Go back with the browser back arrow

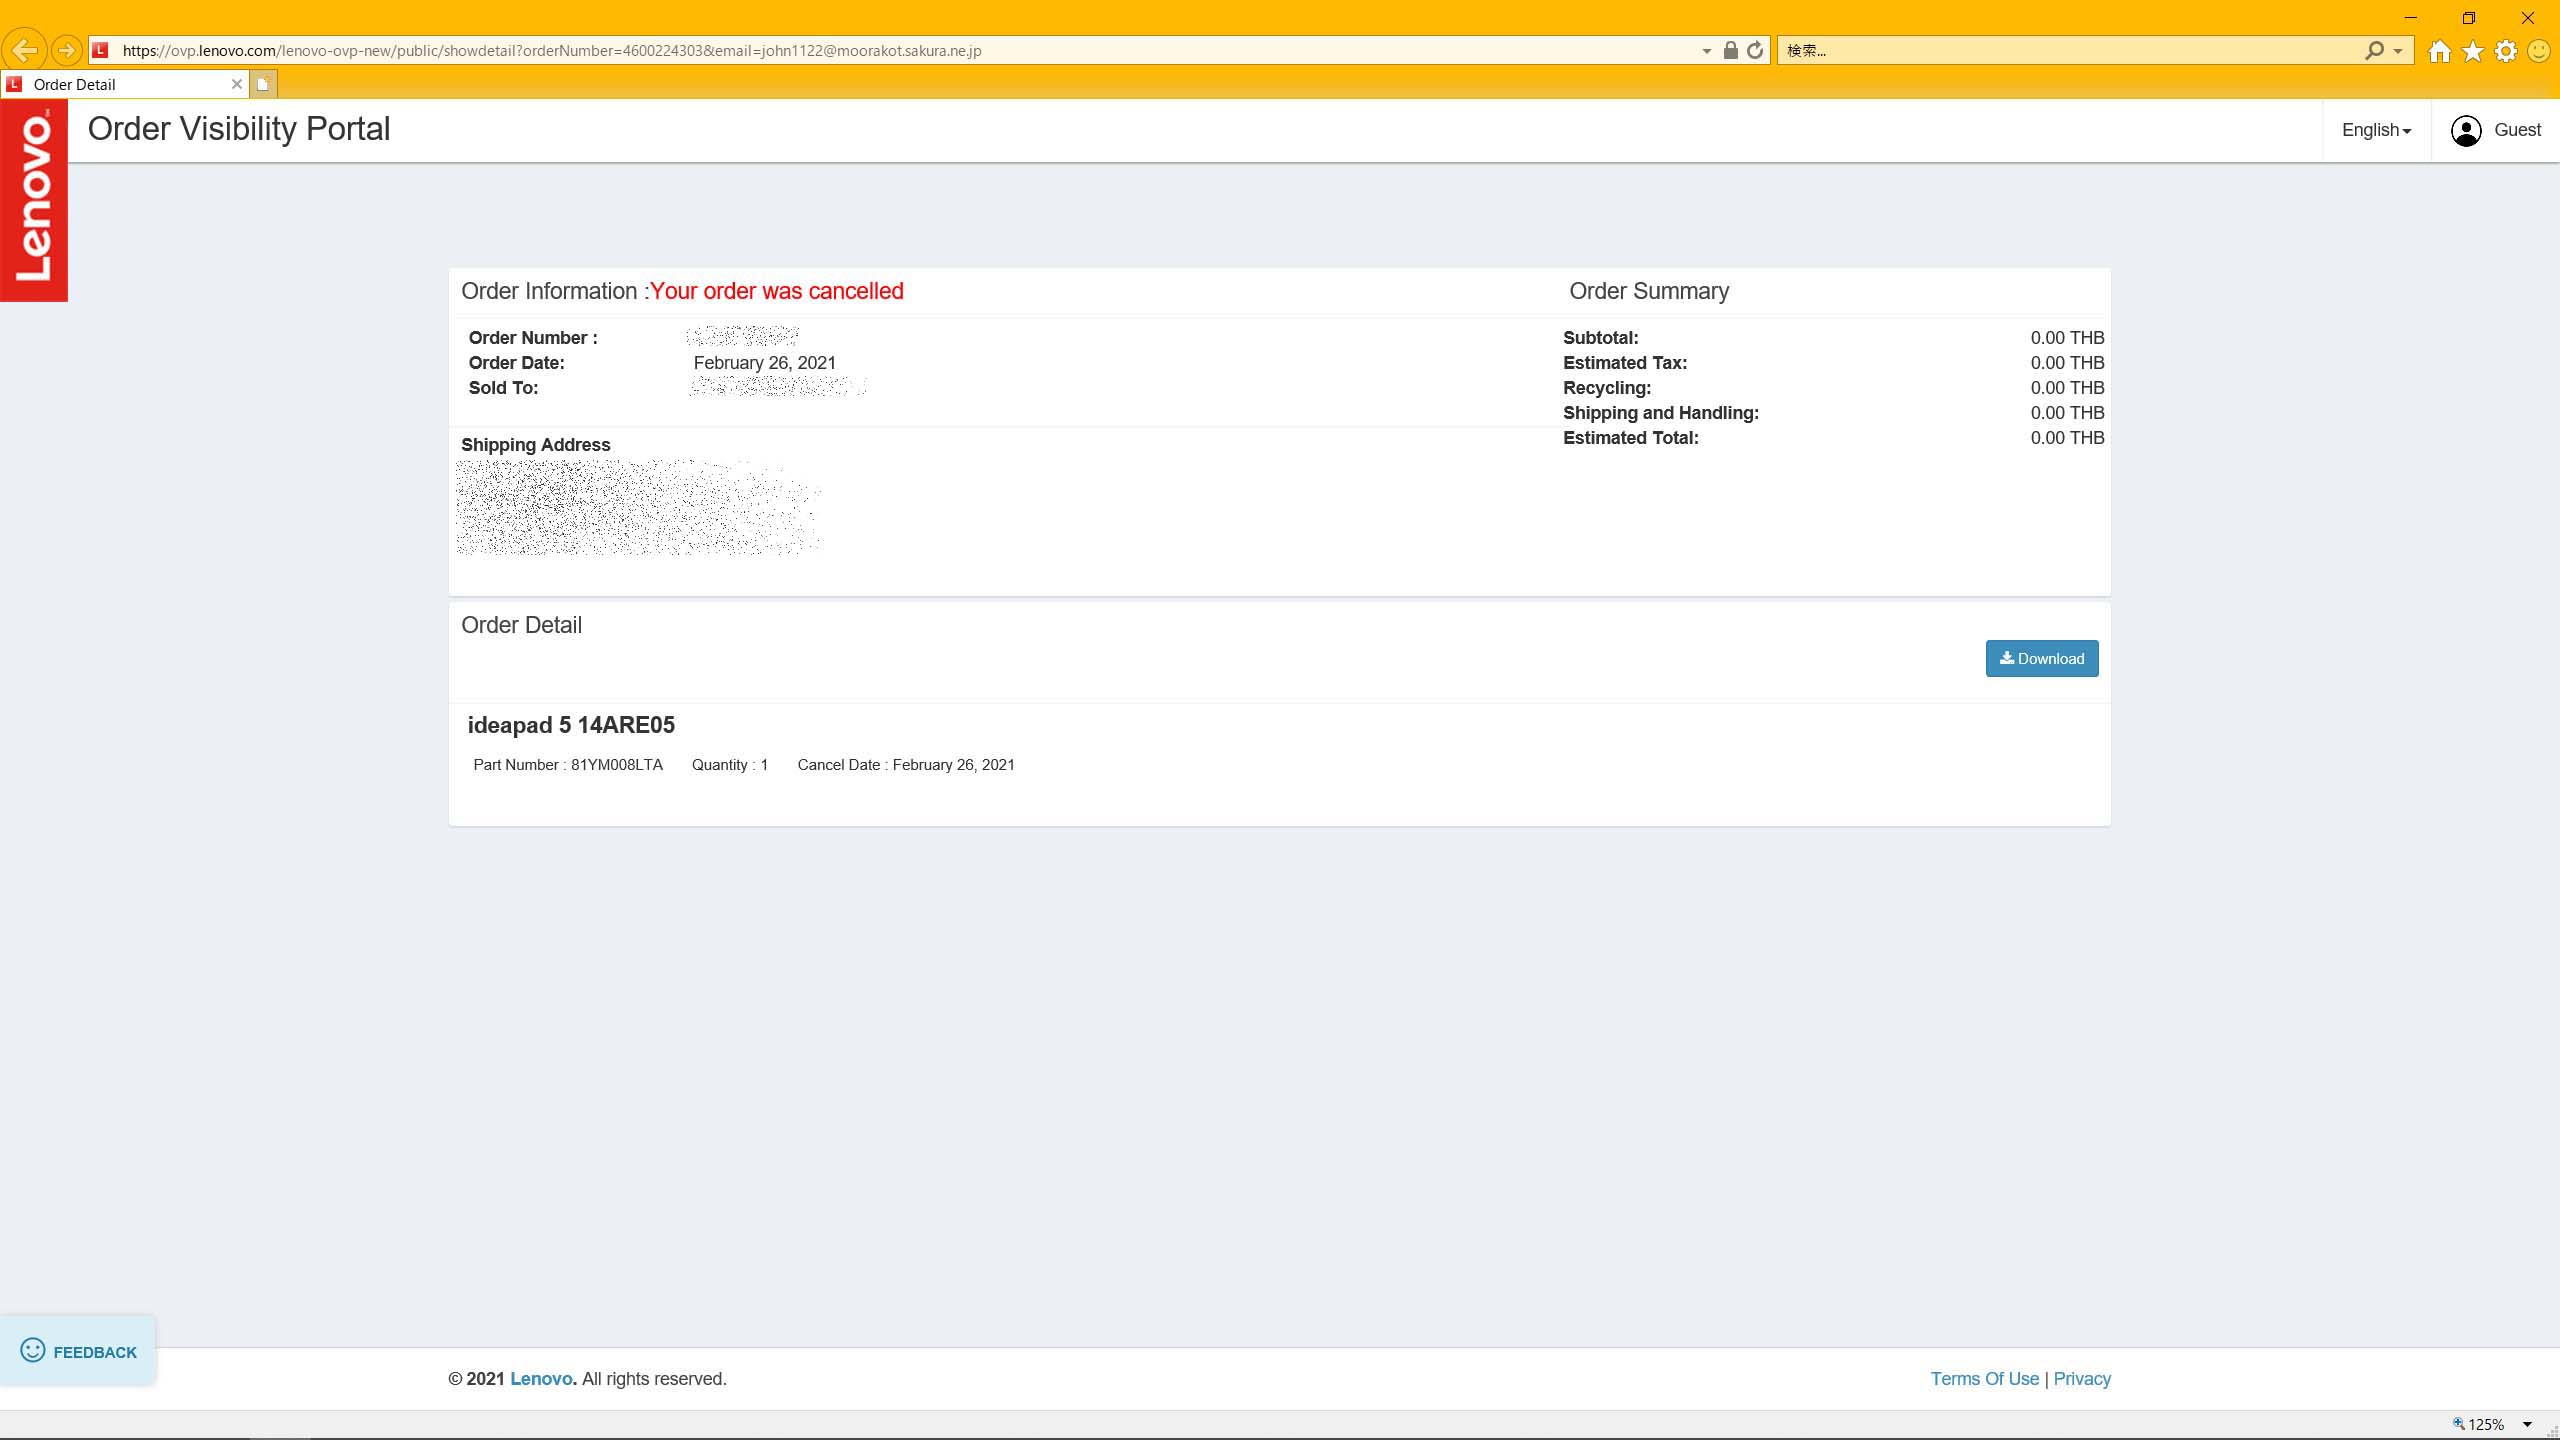[24, 50]
